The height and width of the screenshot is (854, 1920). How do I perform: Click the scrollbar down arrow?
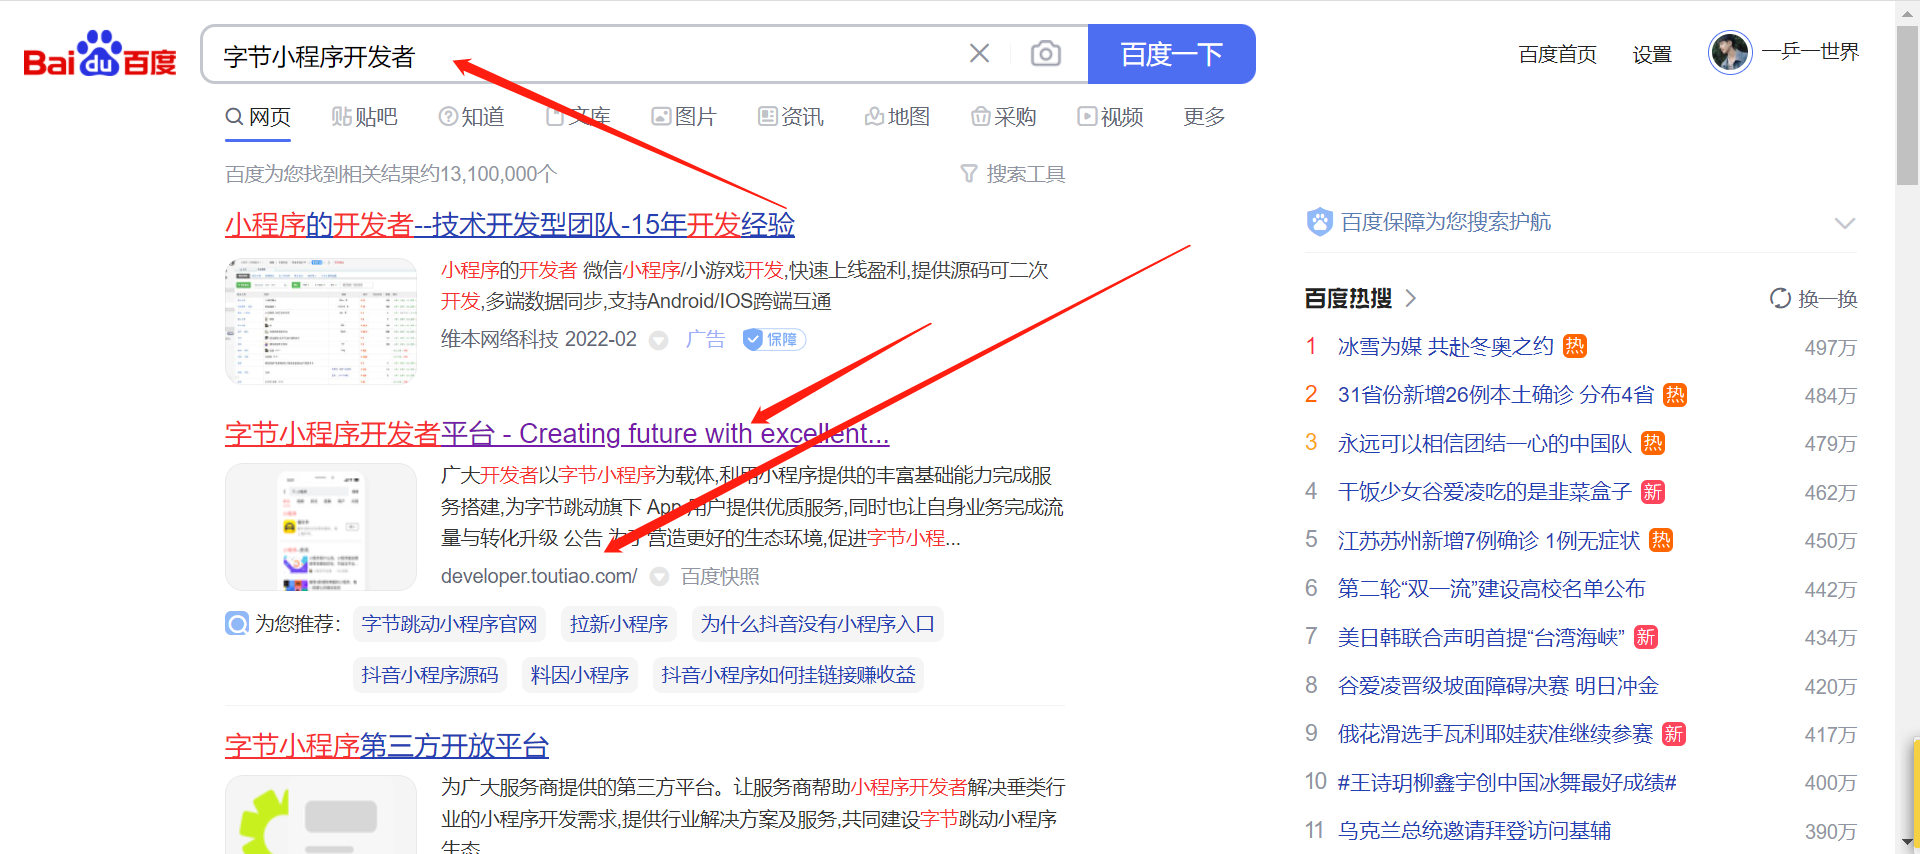click(1907, 843)
